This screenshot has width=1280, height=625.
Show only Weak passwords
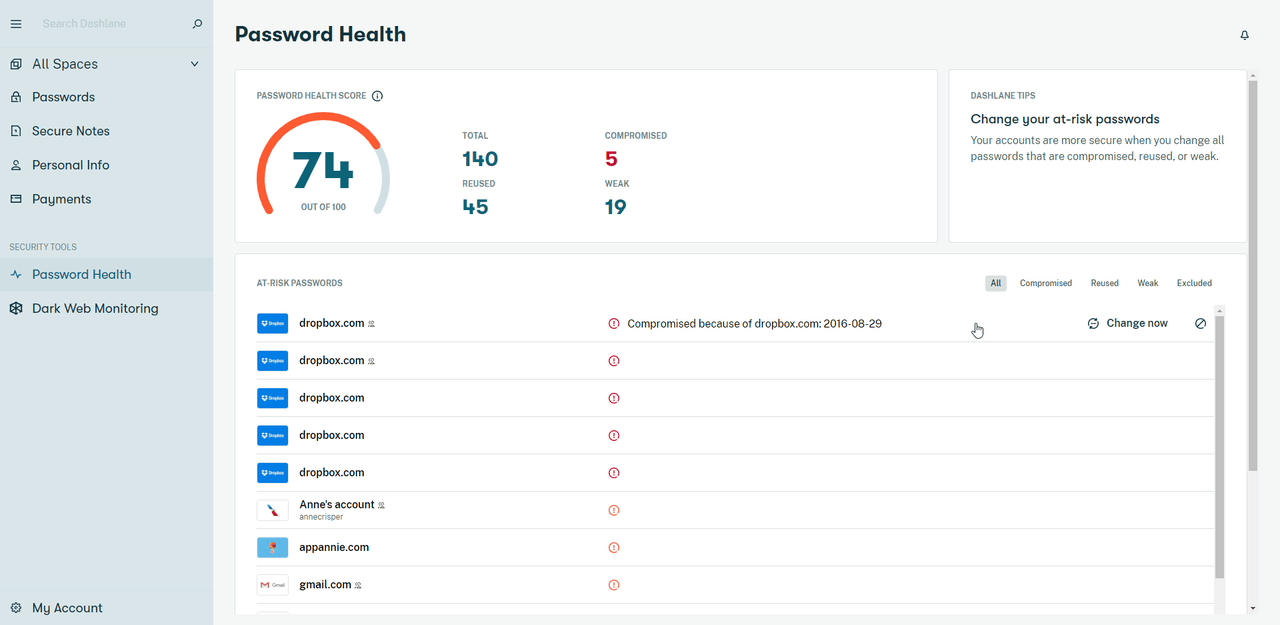[x=1147, y=283]
